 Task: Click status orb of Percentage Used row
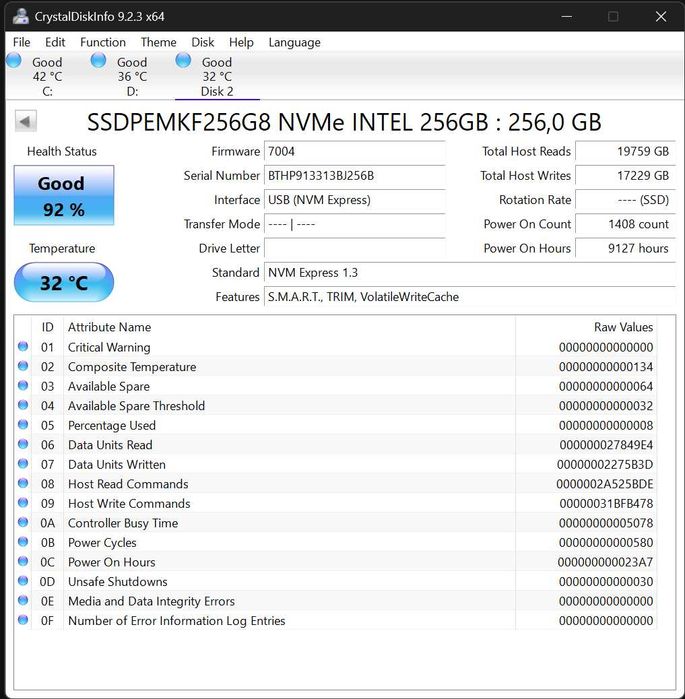[x=23, y=424]
